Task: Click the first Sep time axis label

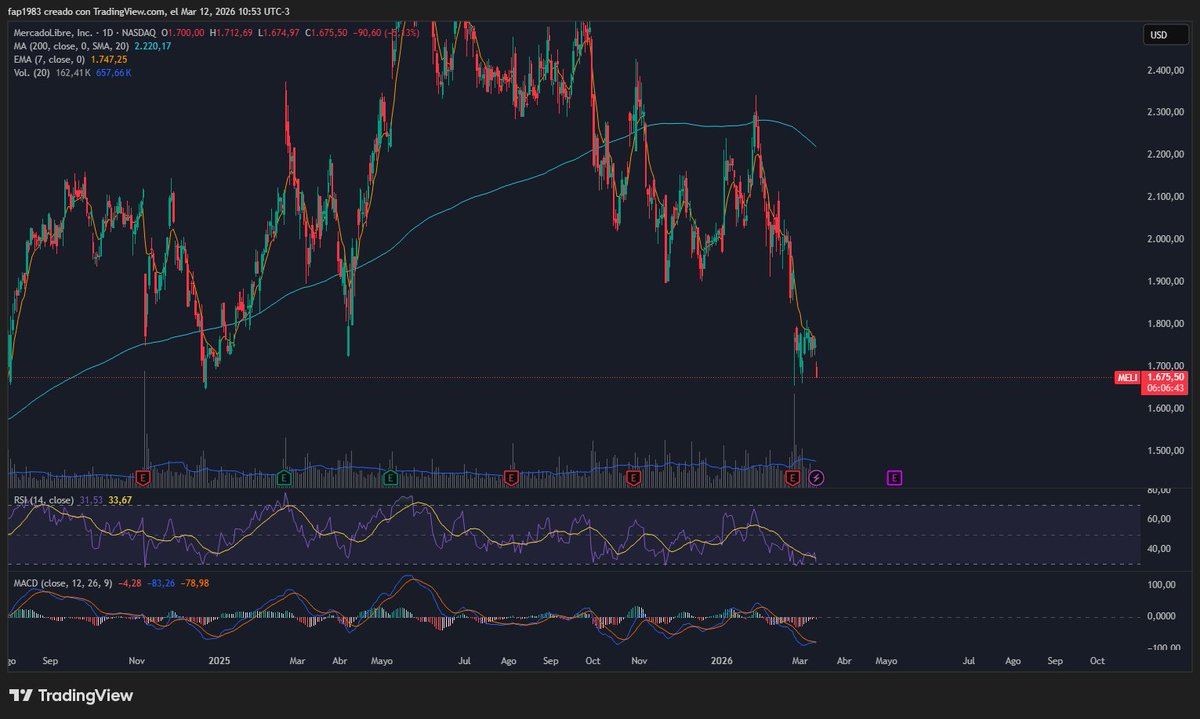Action: click(x=52, y=661)
